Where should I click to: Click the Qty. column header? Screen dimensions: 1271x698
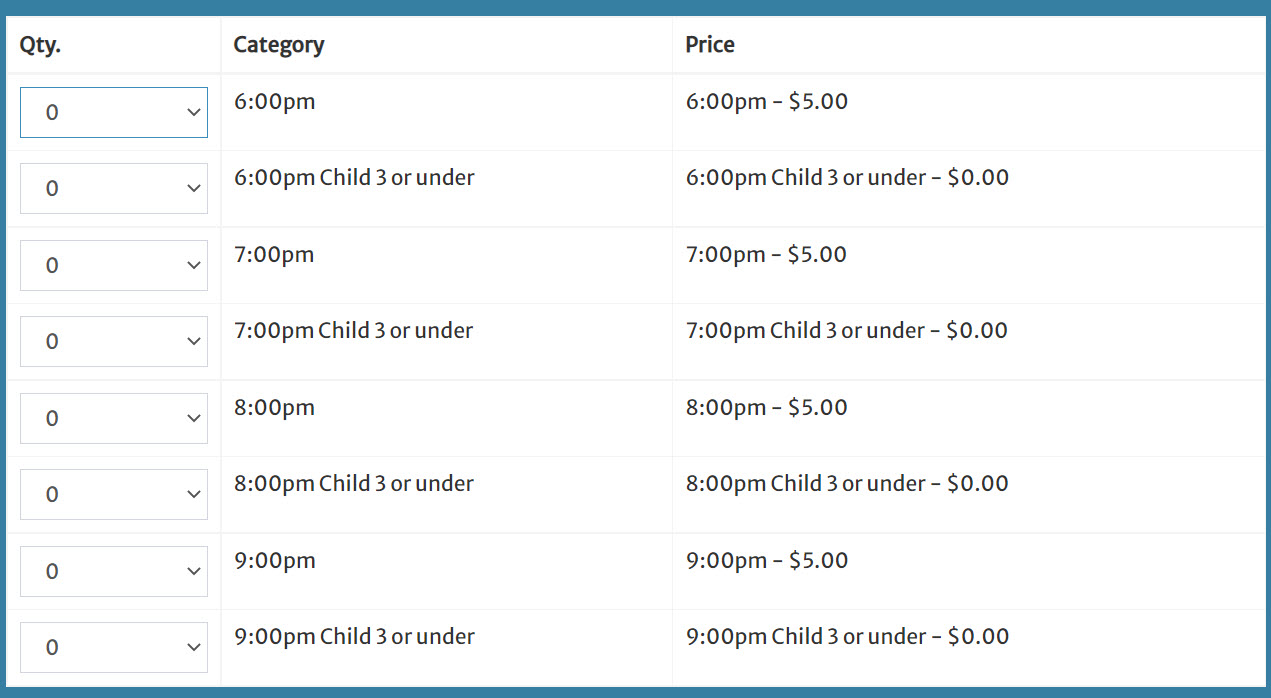click(x=40, y=45)
